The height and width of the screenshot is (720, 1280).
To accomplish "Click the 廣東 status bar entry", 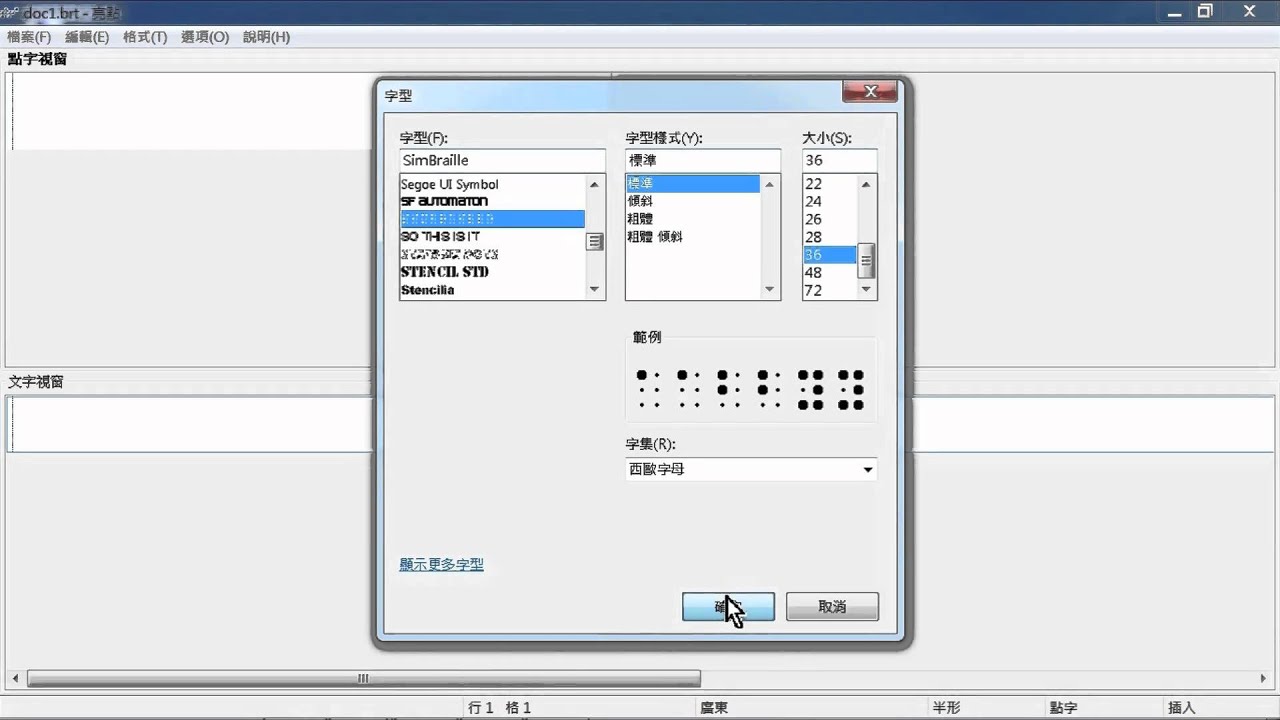I will 714,708.
